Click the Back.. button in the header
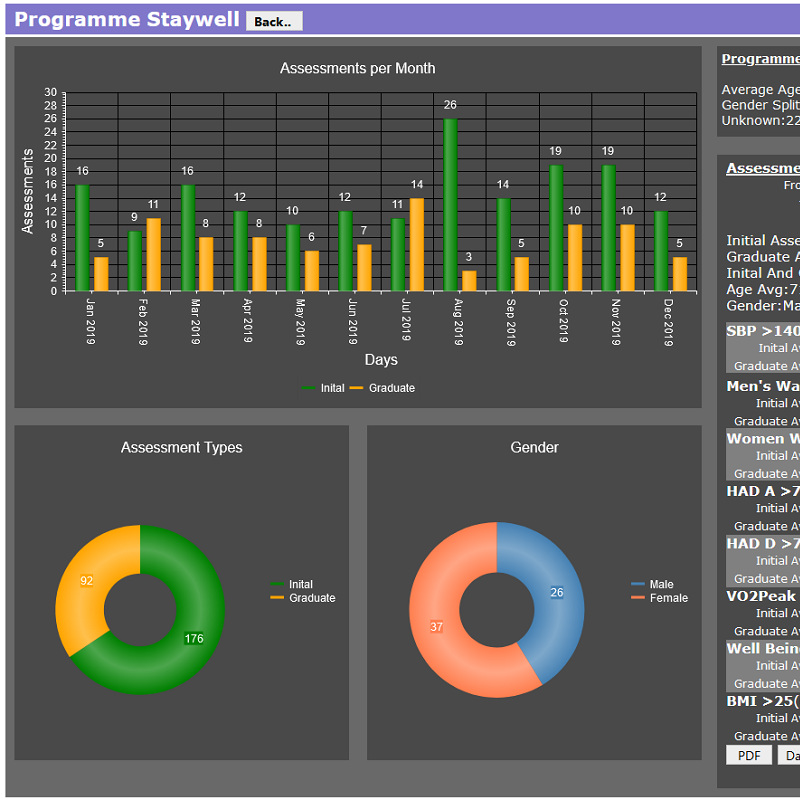 click(273, 21)
